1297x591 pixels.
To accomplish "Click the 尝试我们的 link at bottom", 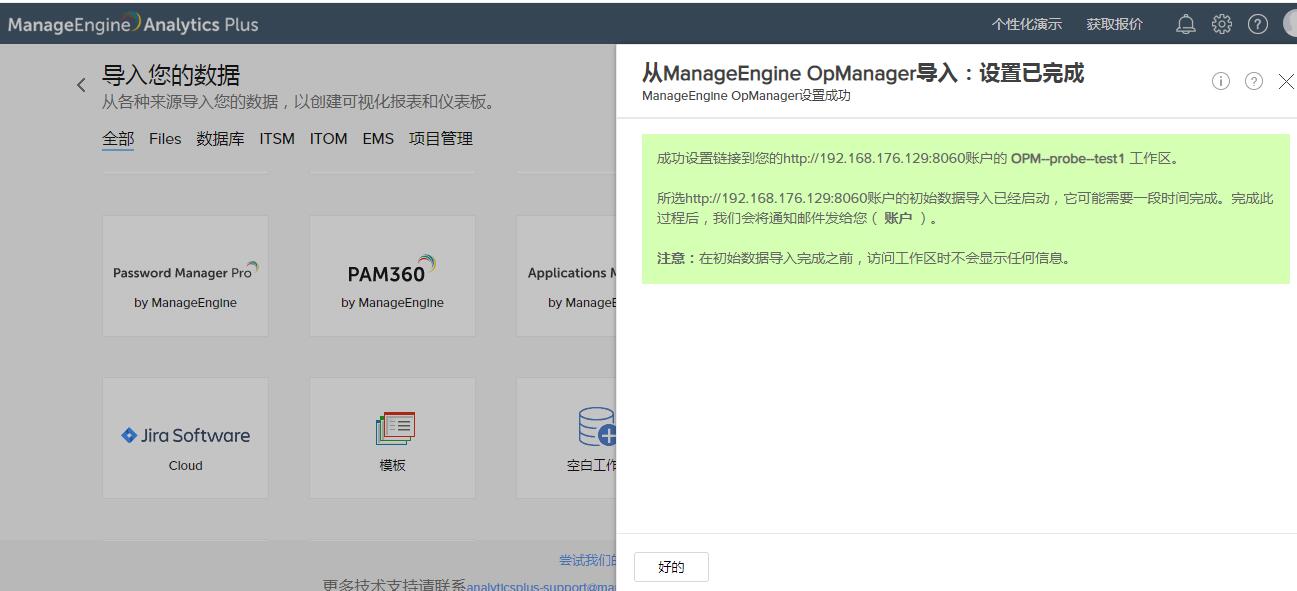I will click(587, 560).
